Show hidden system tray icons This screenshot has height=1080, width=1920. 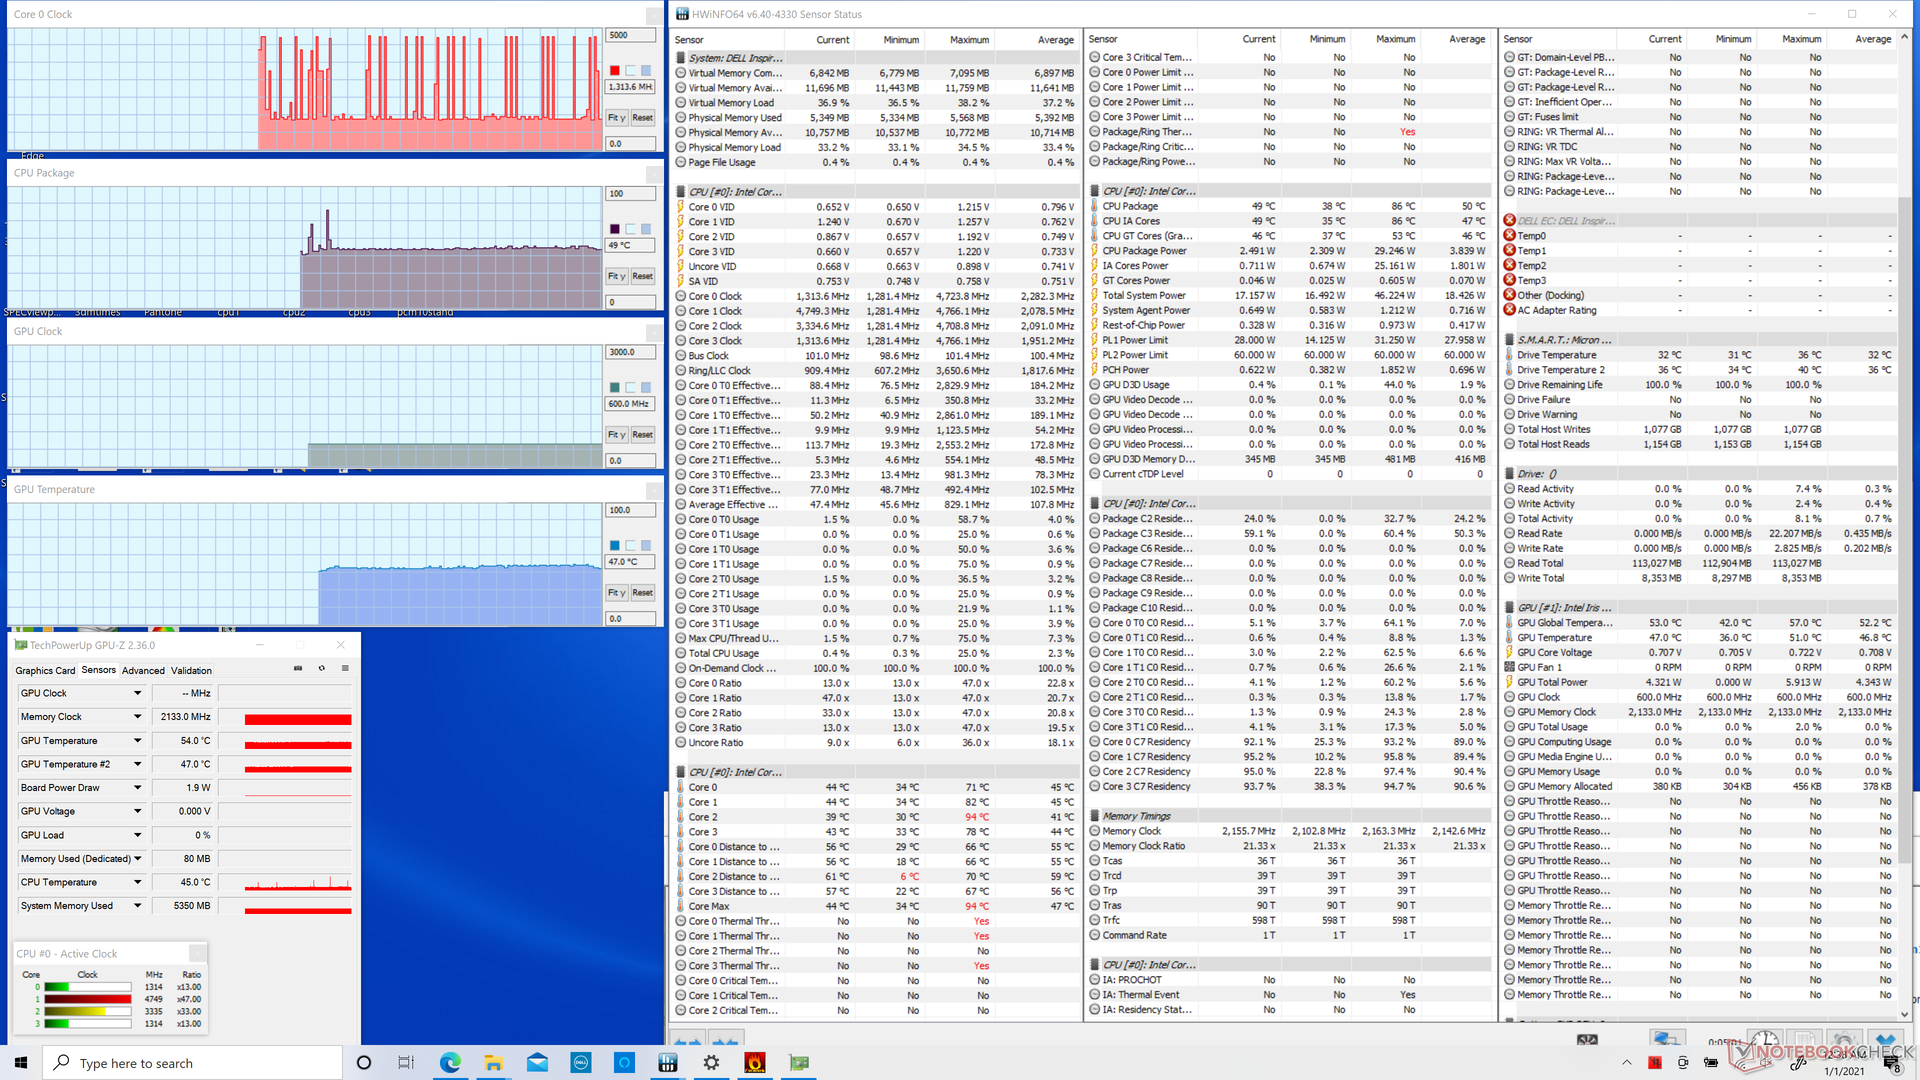1626,1063
